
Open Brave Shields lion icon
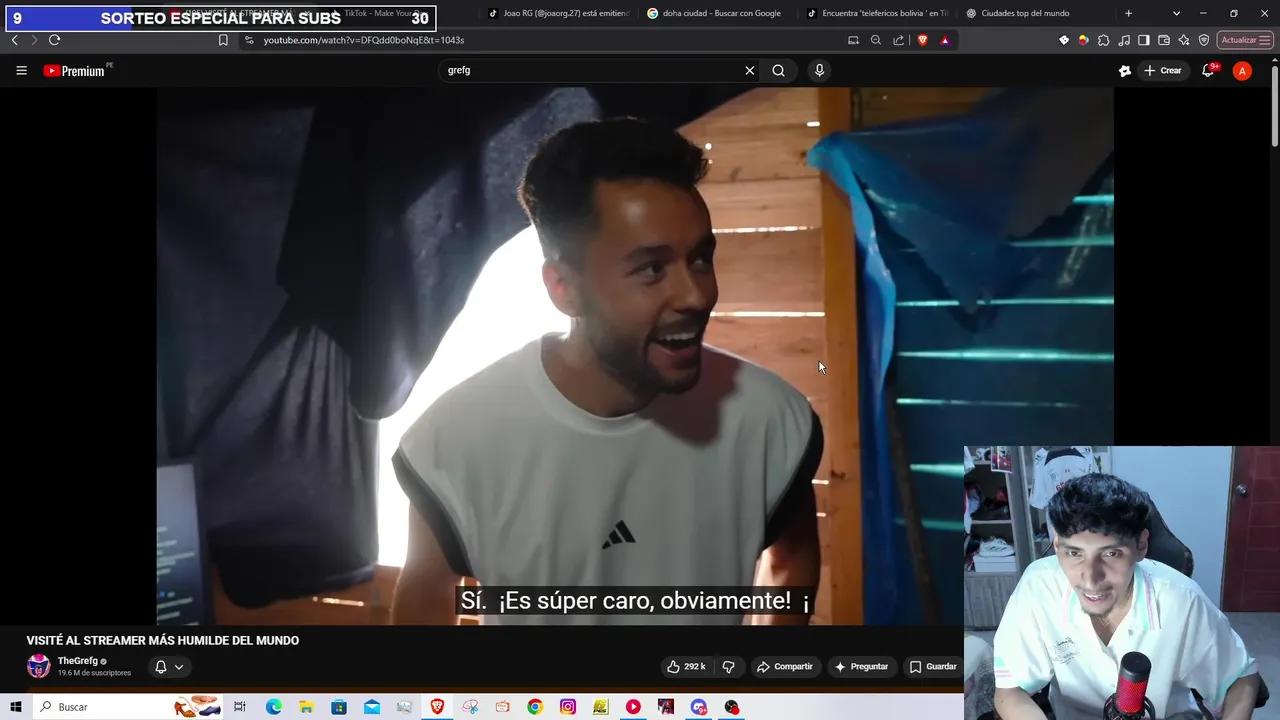[922, 40]
